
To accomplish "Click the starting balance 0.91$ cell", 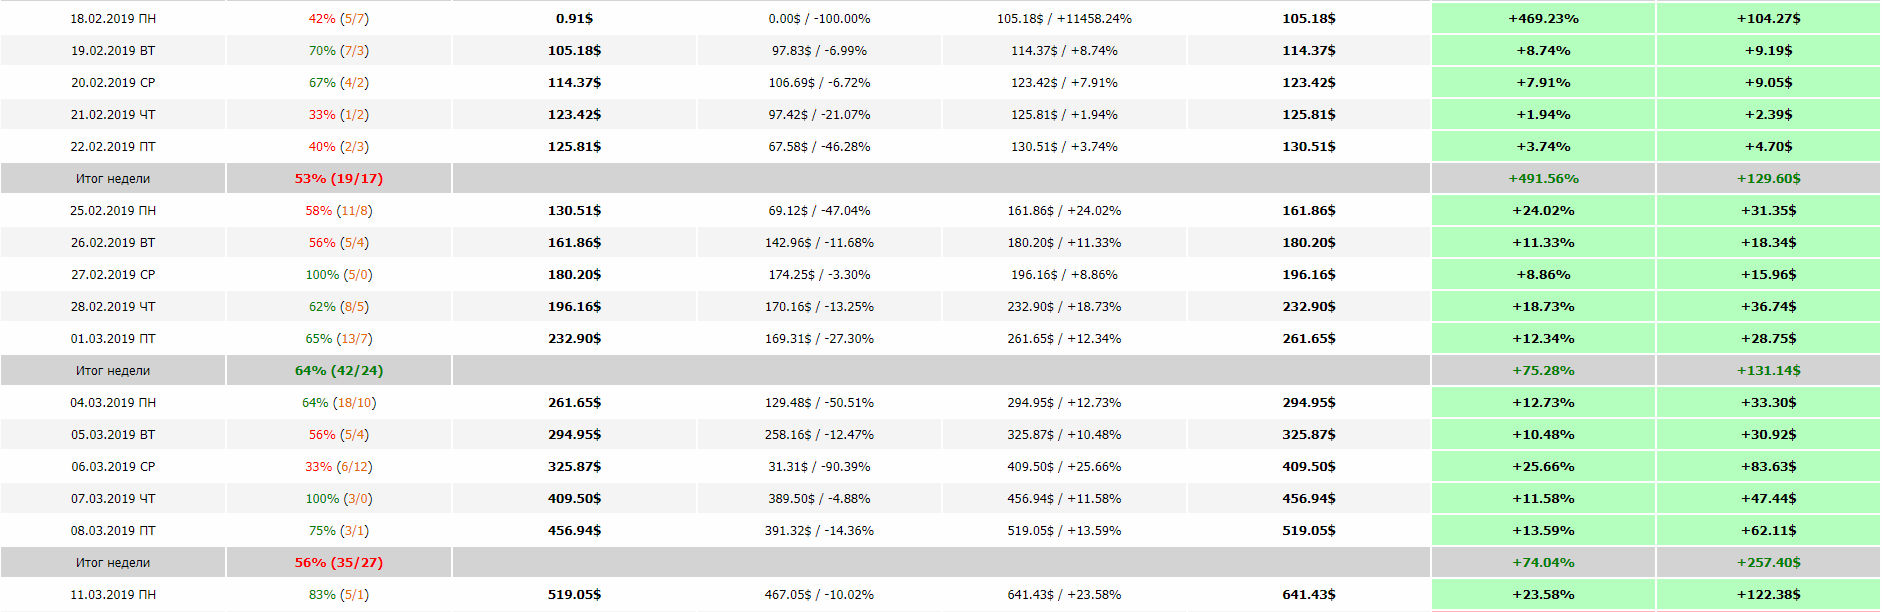I will pyautogui.click(x=574, y=19).
